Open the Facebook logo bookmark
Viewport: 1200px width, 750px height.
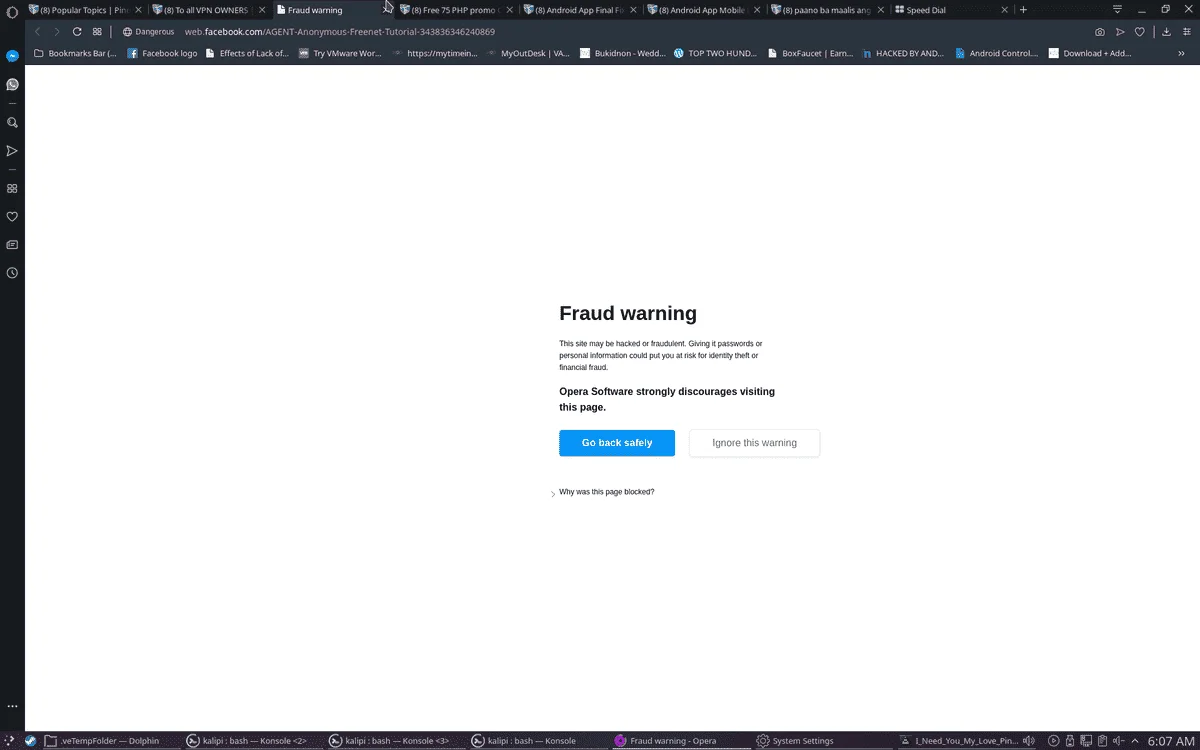pyautogui.click(x=162, y=54)
